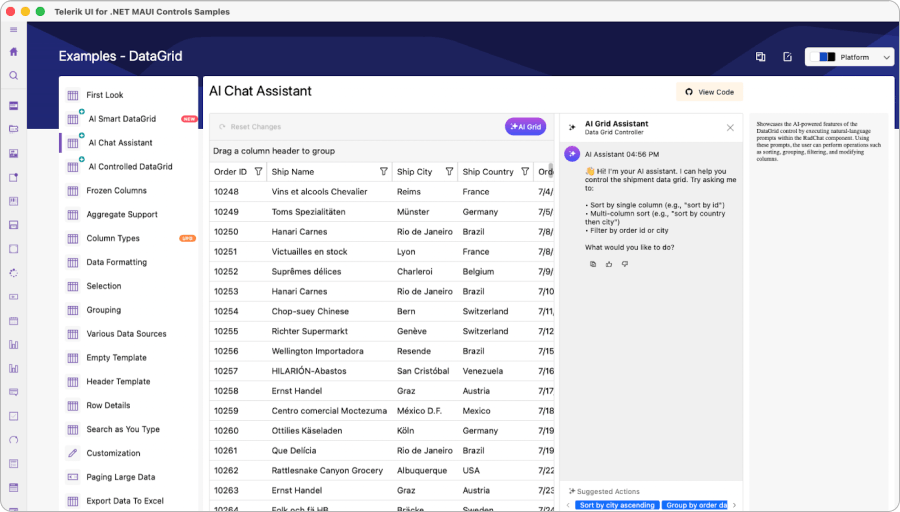
Task: Select 'Wellington Importadora' cell
Action: click(x=329, y=351)
